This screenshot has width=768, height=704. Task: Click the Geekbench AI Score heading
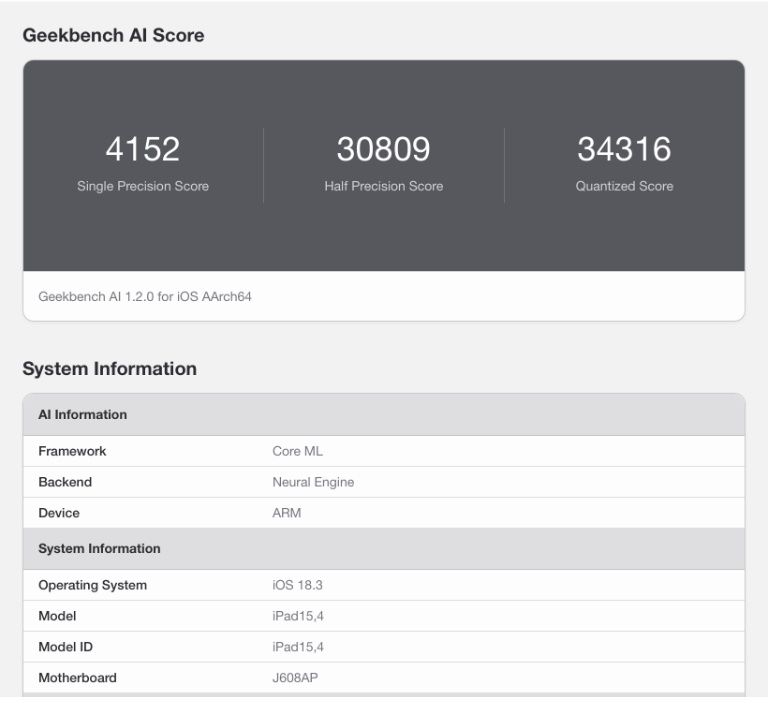(x=113, y=35)
